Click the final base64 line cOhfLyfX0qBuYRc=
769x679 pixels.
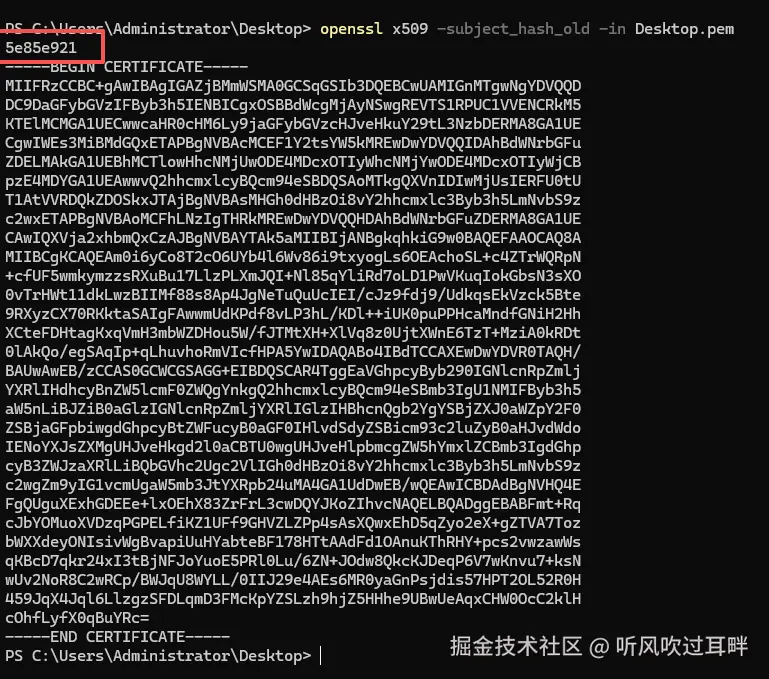77,618
